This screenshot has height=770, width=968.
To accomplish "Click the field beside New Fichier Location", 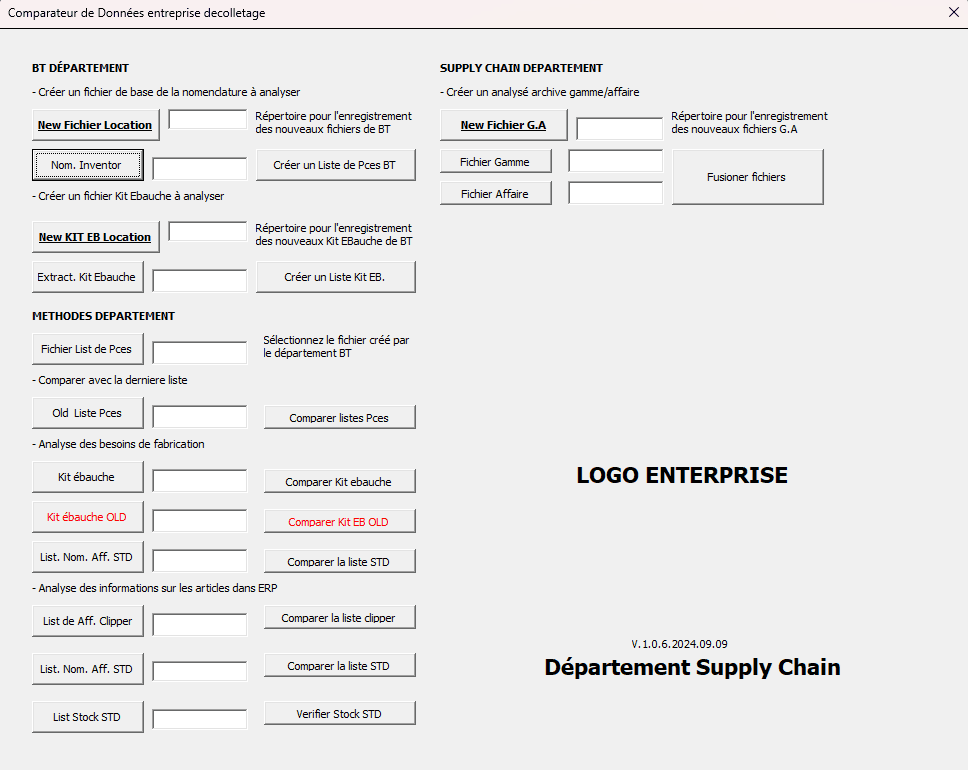I will tap(207, 119).
